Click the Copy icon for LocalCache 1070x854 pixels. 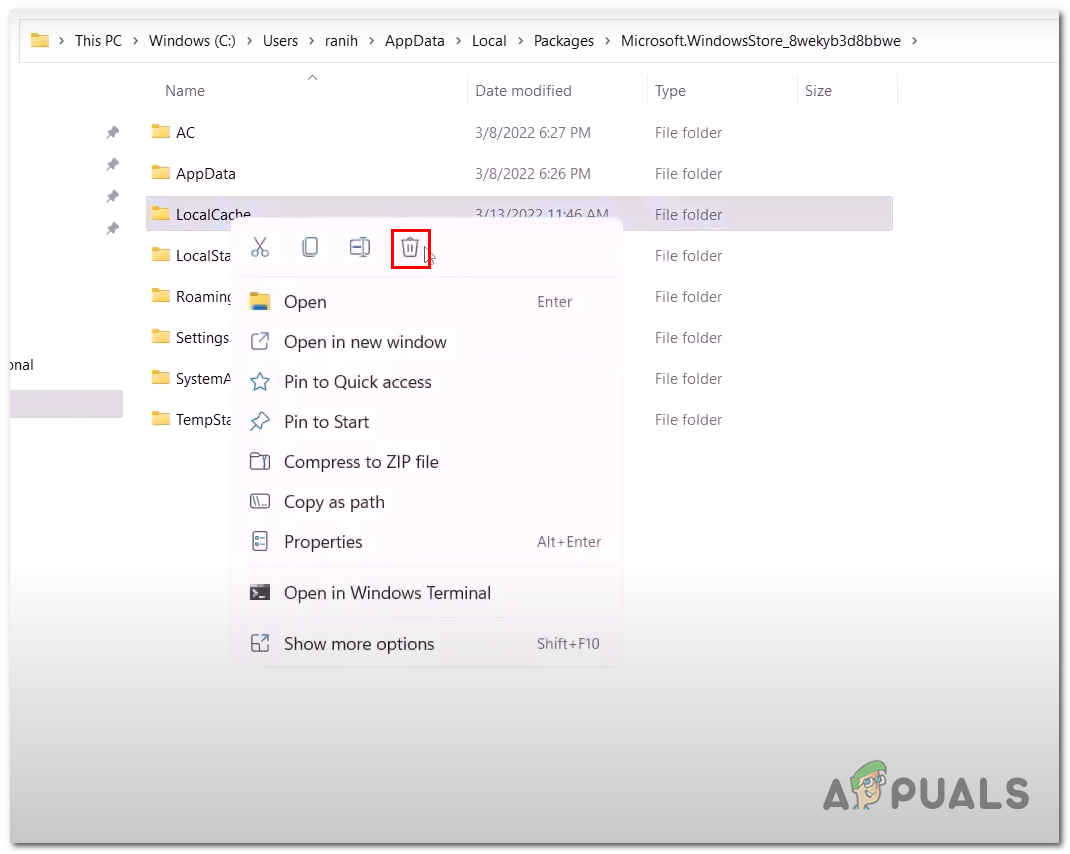310,247
